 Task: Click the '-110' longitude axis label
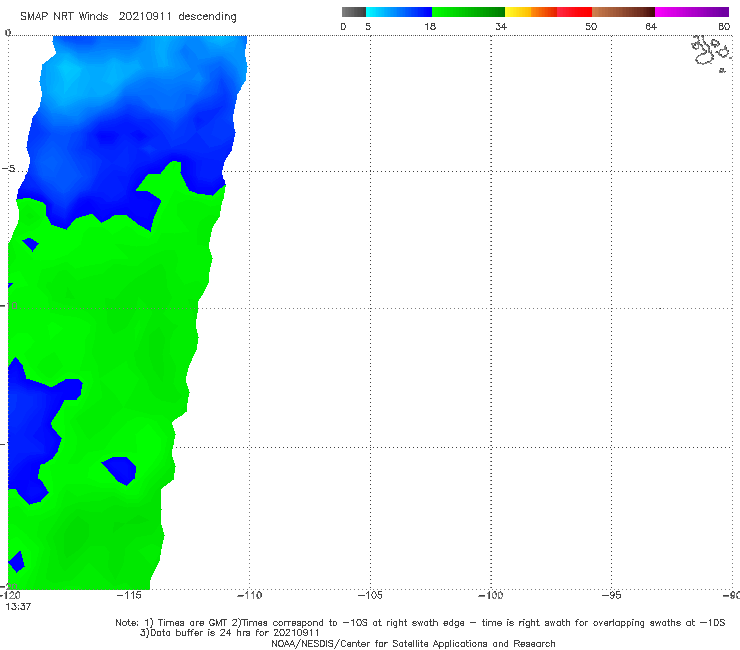(249, 595)
